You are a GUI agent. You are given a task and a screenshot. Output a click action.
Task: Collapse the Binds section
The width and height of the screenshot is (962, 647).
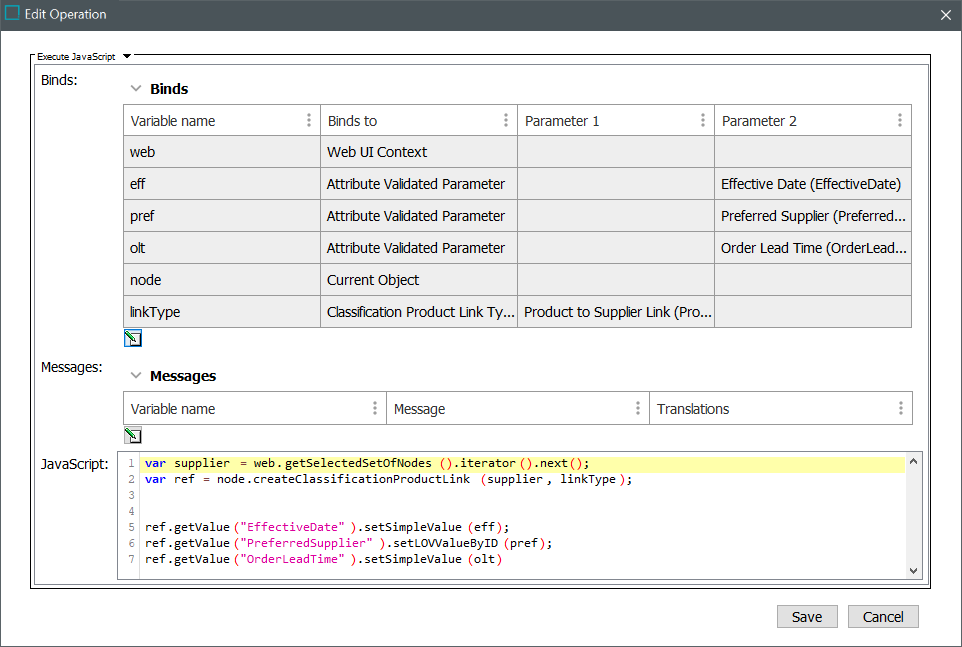coord(136,88)
